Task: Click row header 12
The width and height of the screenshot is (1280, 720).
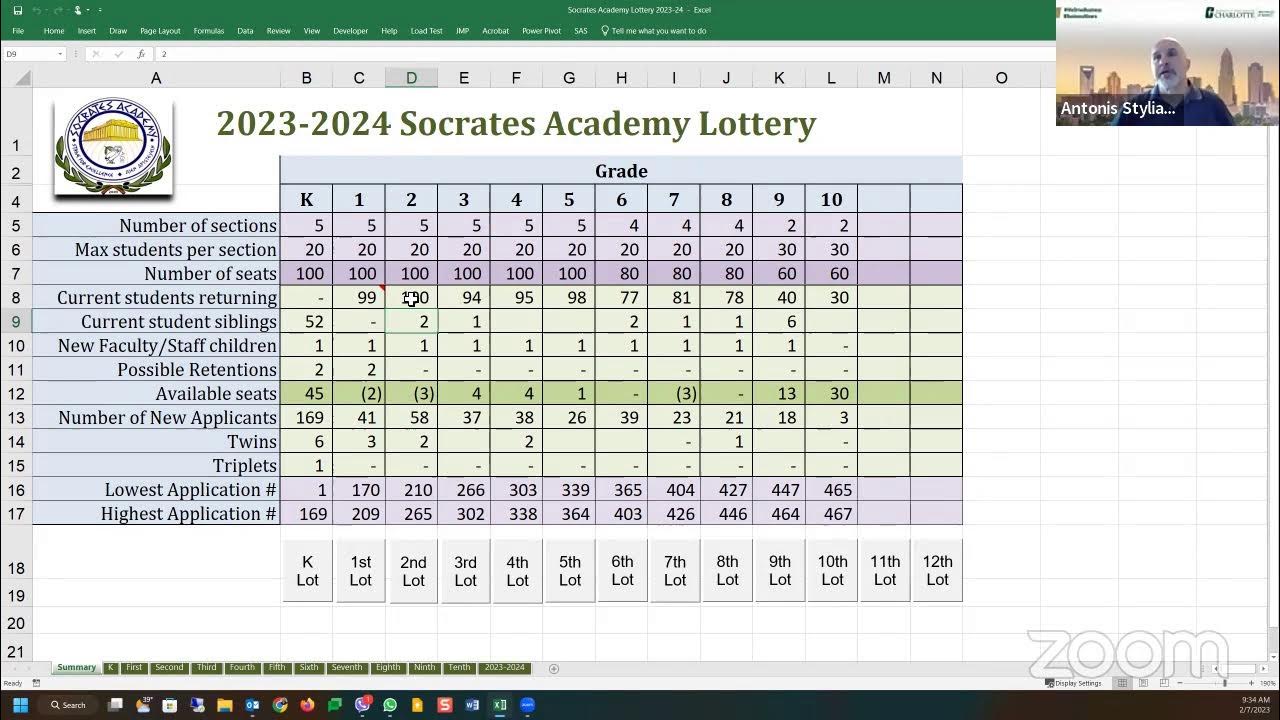Action: 16,393
